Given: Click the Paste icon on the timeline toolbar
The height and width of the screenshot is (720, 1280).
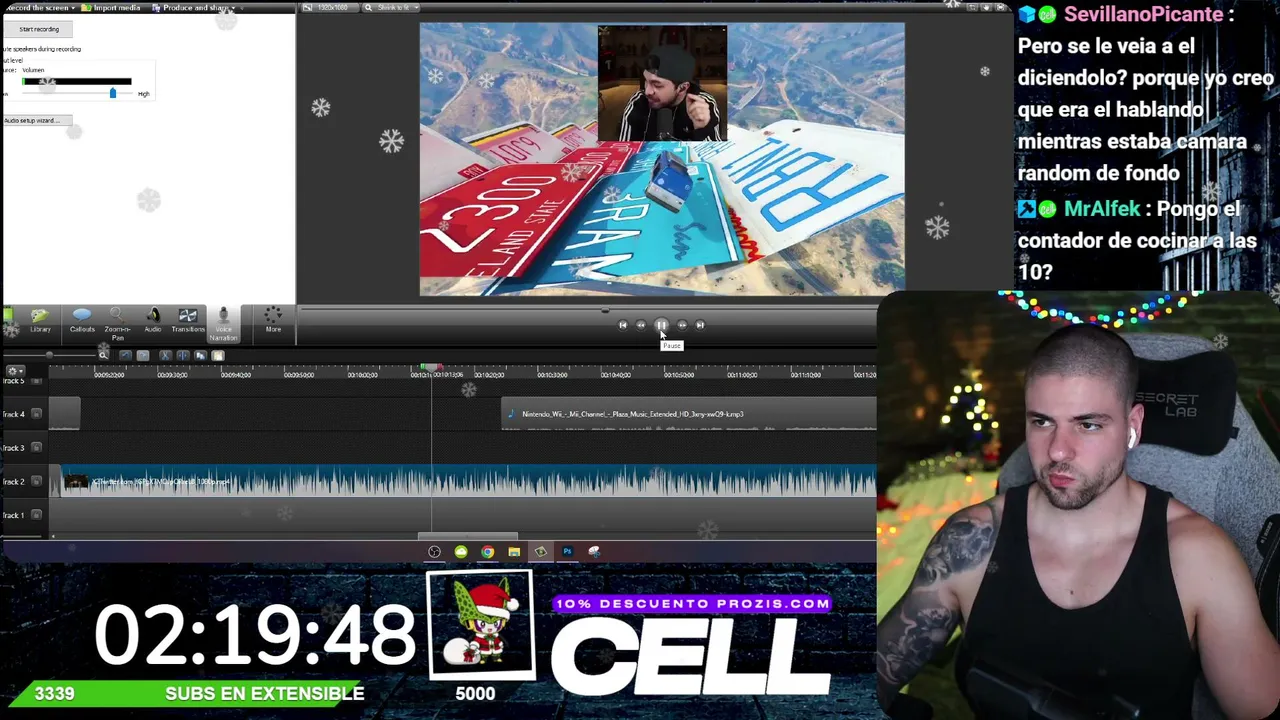Looking at the screenshot, I should click(218, 355).
